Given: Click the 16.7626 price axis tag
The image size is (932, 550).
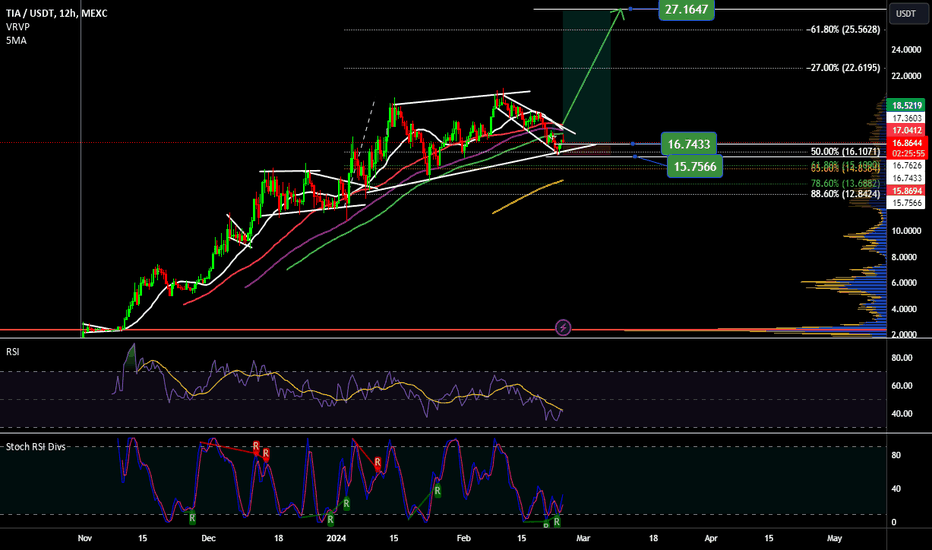Looking at the screenshot, I should [906, 165].
